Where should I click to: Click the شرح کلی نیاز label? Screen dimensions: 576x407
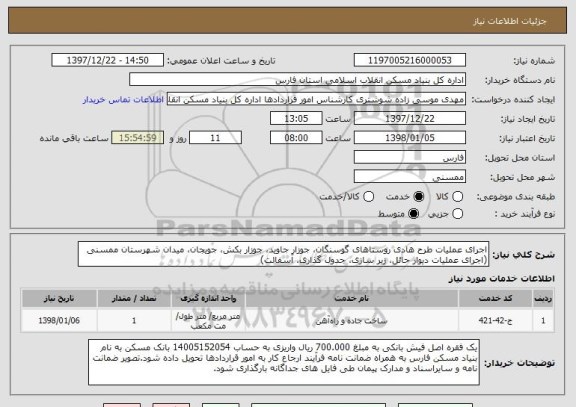523,255
